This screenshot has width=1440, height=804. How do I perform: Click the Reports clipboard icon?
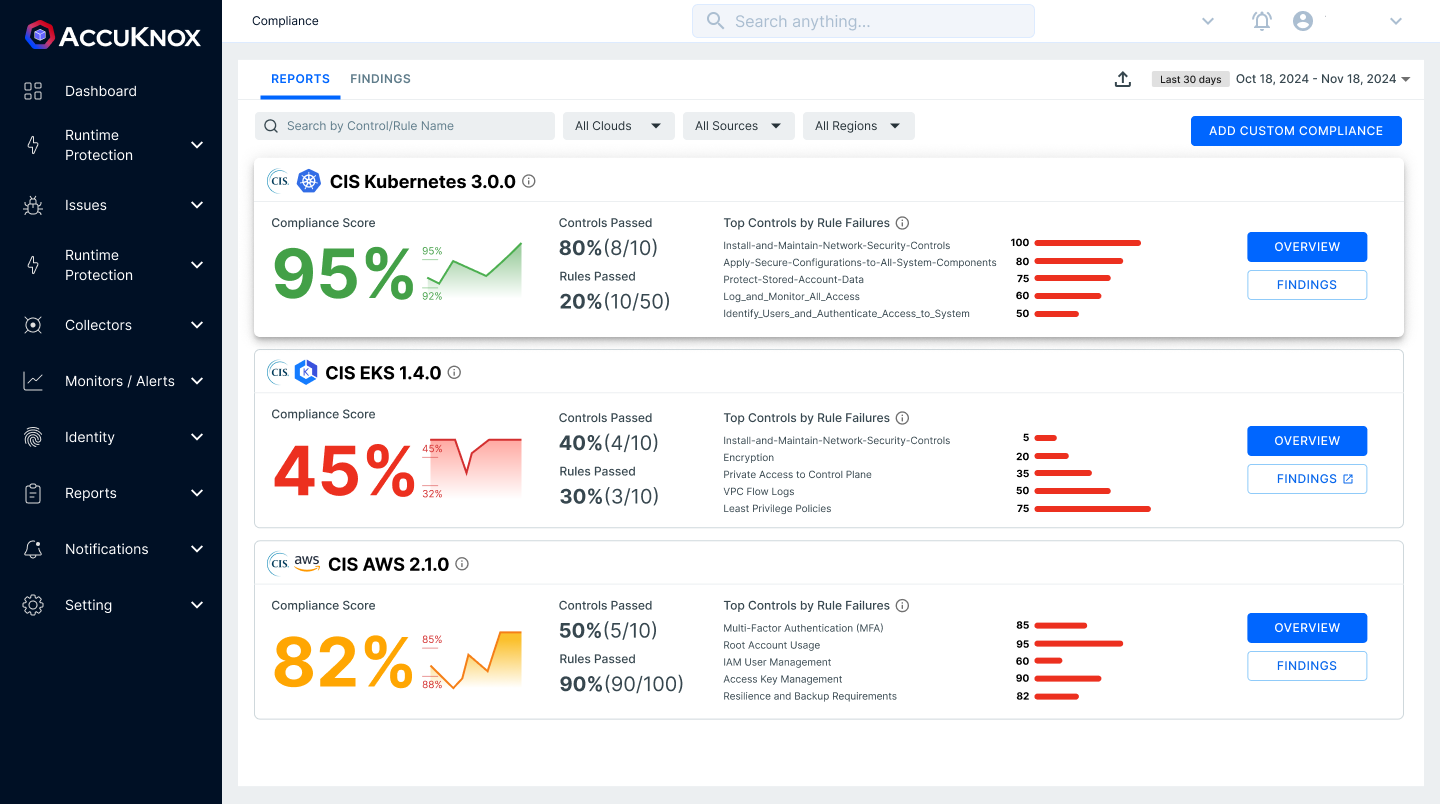coord(33,493)
